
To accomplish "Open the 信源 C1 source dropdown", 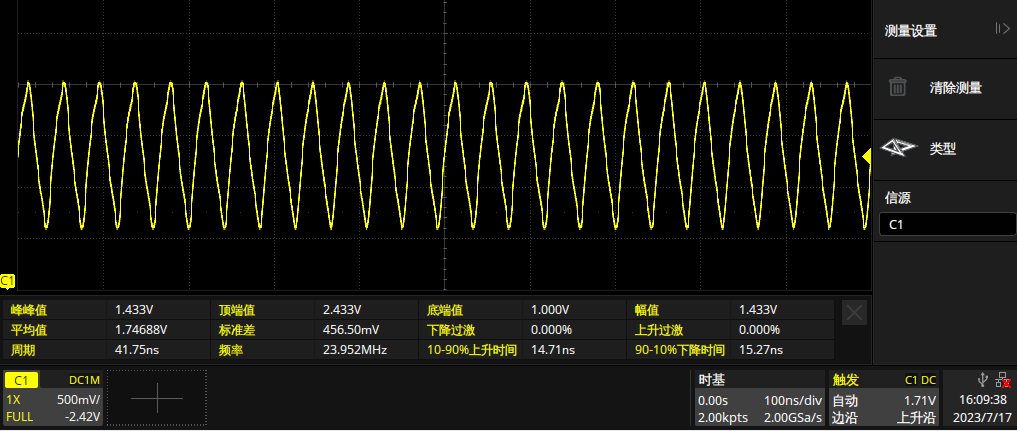I will [945, 225].
